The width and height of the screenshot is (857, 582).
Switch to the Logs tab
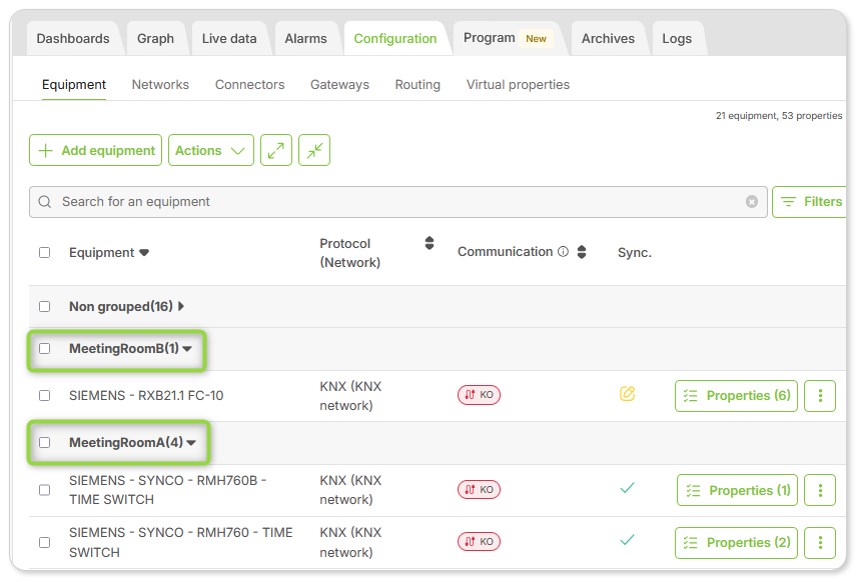[677, 39]
